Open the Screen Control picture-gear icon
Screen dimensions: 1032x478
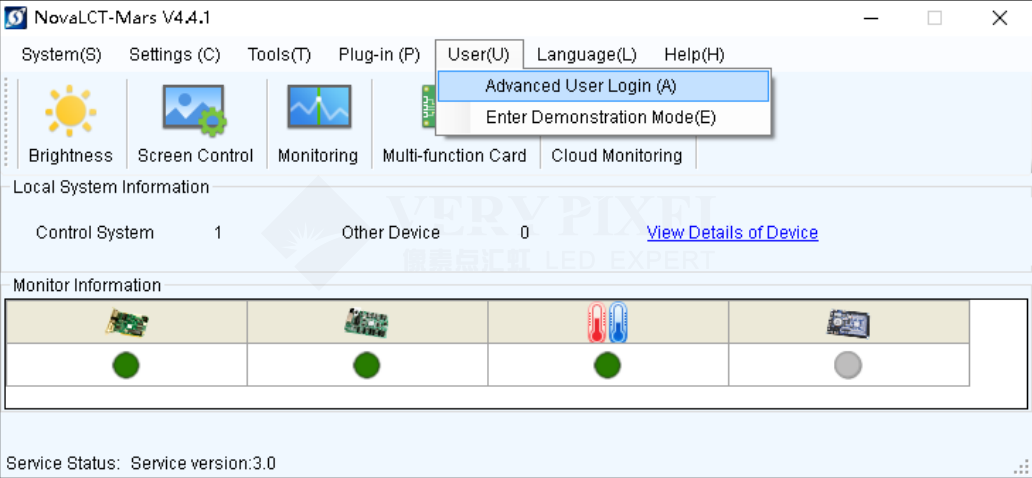click(195, 110)
